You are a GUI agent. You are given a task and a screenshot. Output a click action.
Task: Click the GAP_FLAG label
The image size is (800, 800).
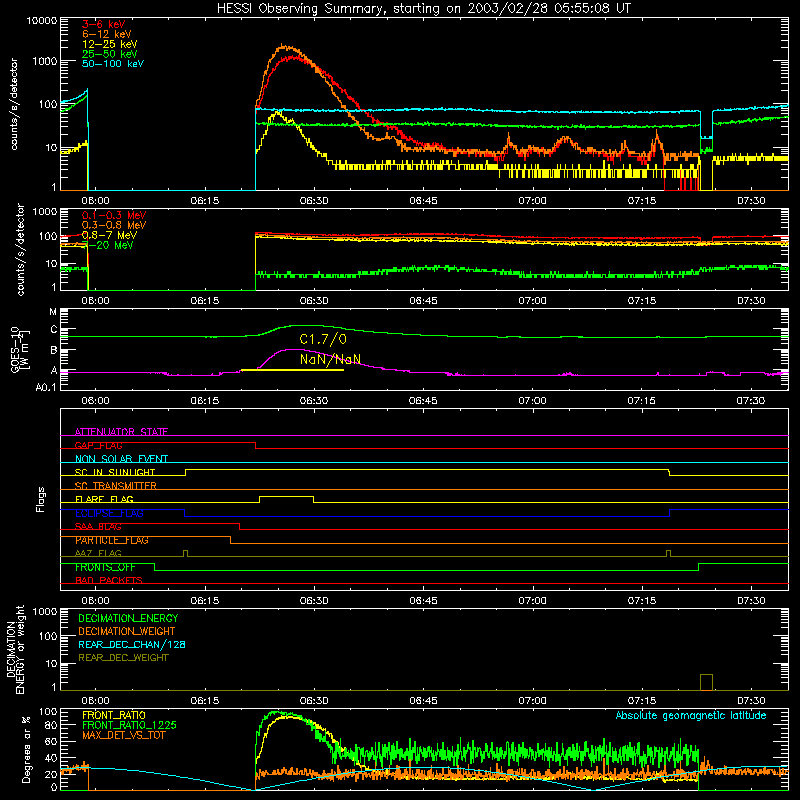point(98,445)
